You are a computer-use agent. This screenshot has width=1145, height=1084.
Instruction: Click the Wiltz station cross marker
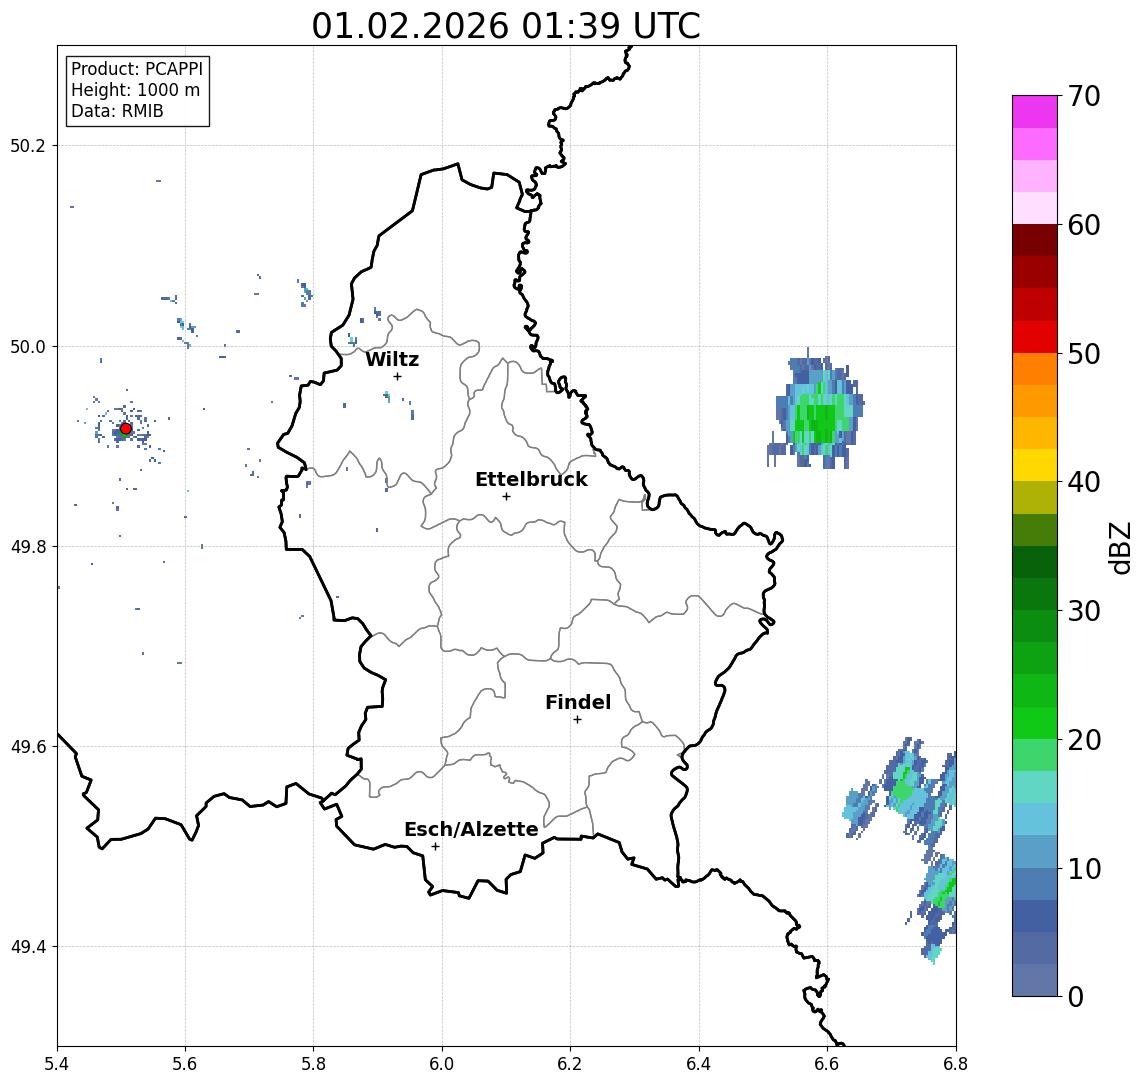point(397,376)
